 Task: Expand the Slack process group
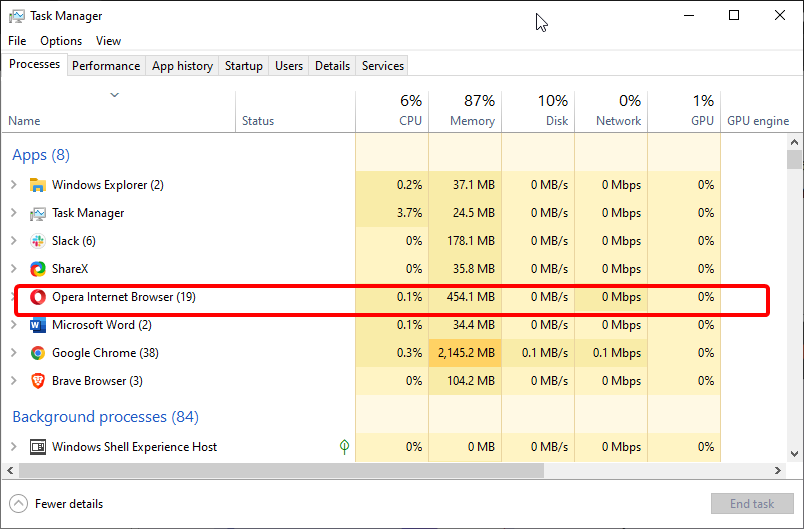[x=14, y=240]
